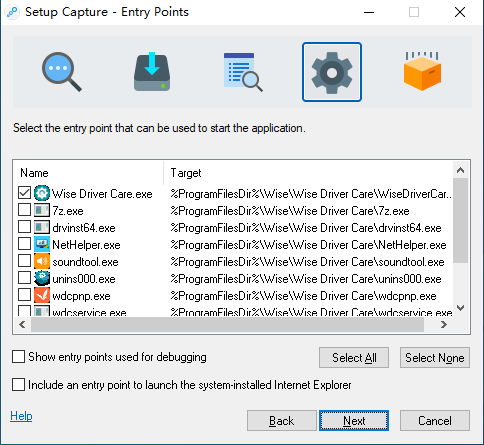The image size is (484, 445).
Task: Click the install-to-disk download step icon
Action: (x=152, y=72)
